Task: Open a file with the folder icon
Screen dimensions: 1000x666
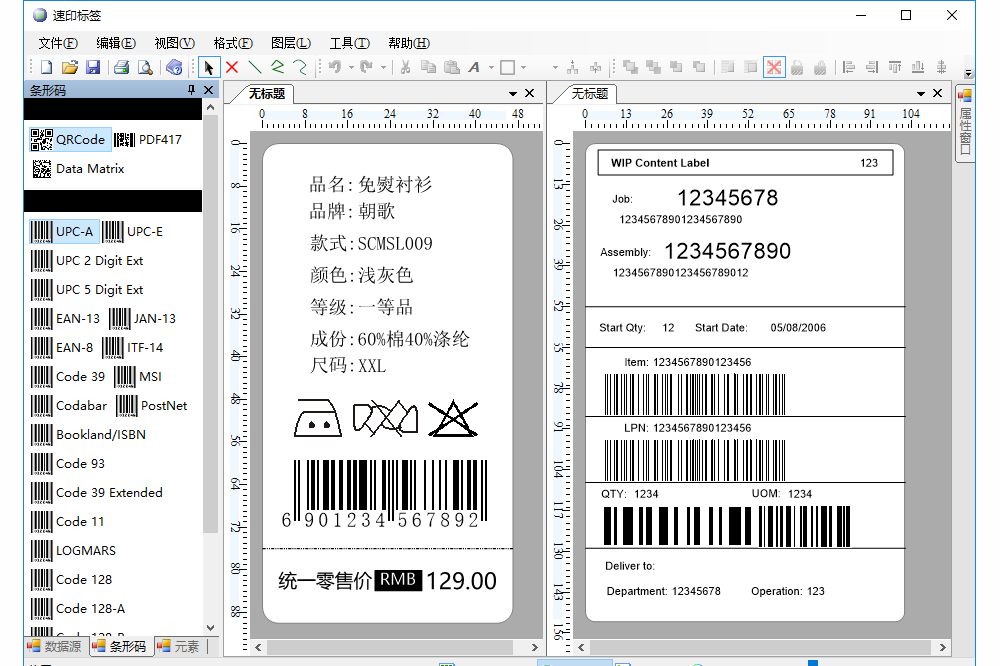Action: pos(69,68)
